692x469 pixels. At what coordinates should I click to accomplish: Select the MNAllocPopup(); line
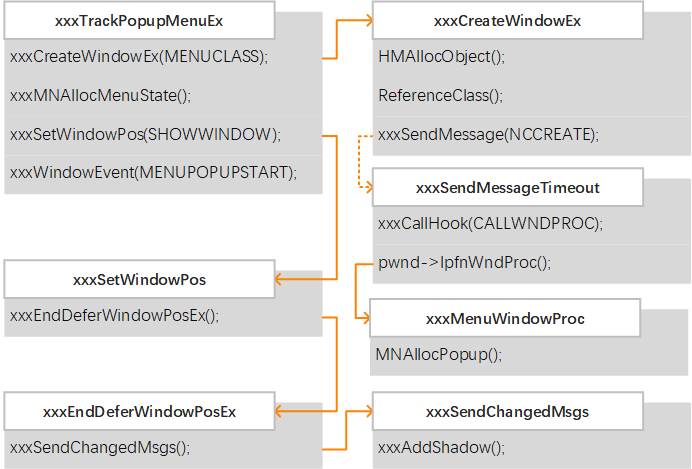point(439,354)
